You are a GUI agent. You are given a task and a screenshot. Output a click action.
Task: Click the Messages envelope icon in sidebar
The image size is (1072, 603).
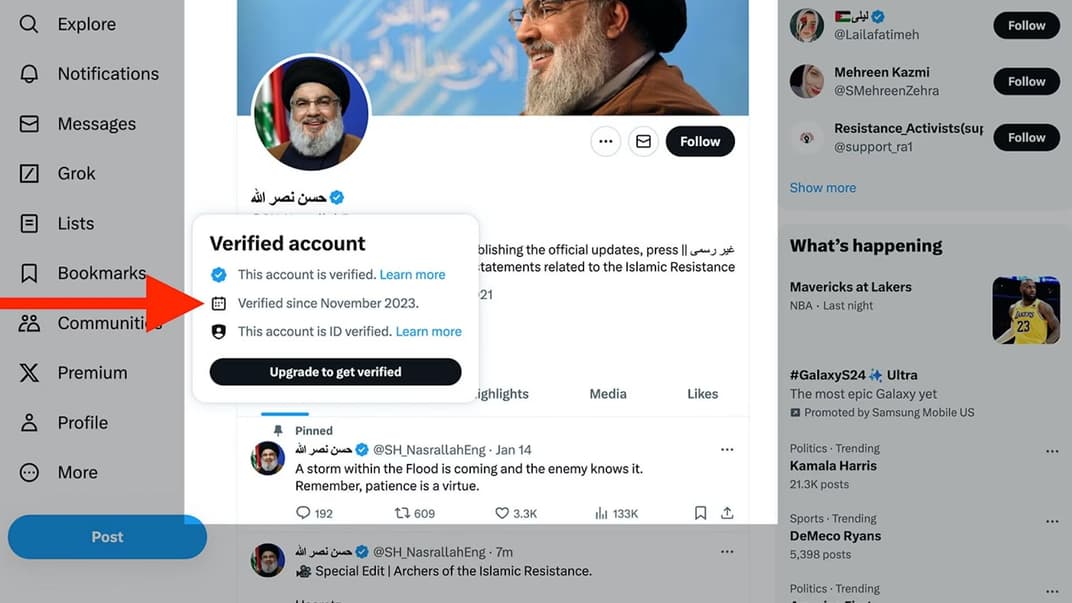click(x=29, y=124)
